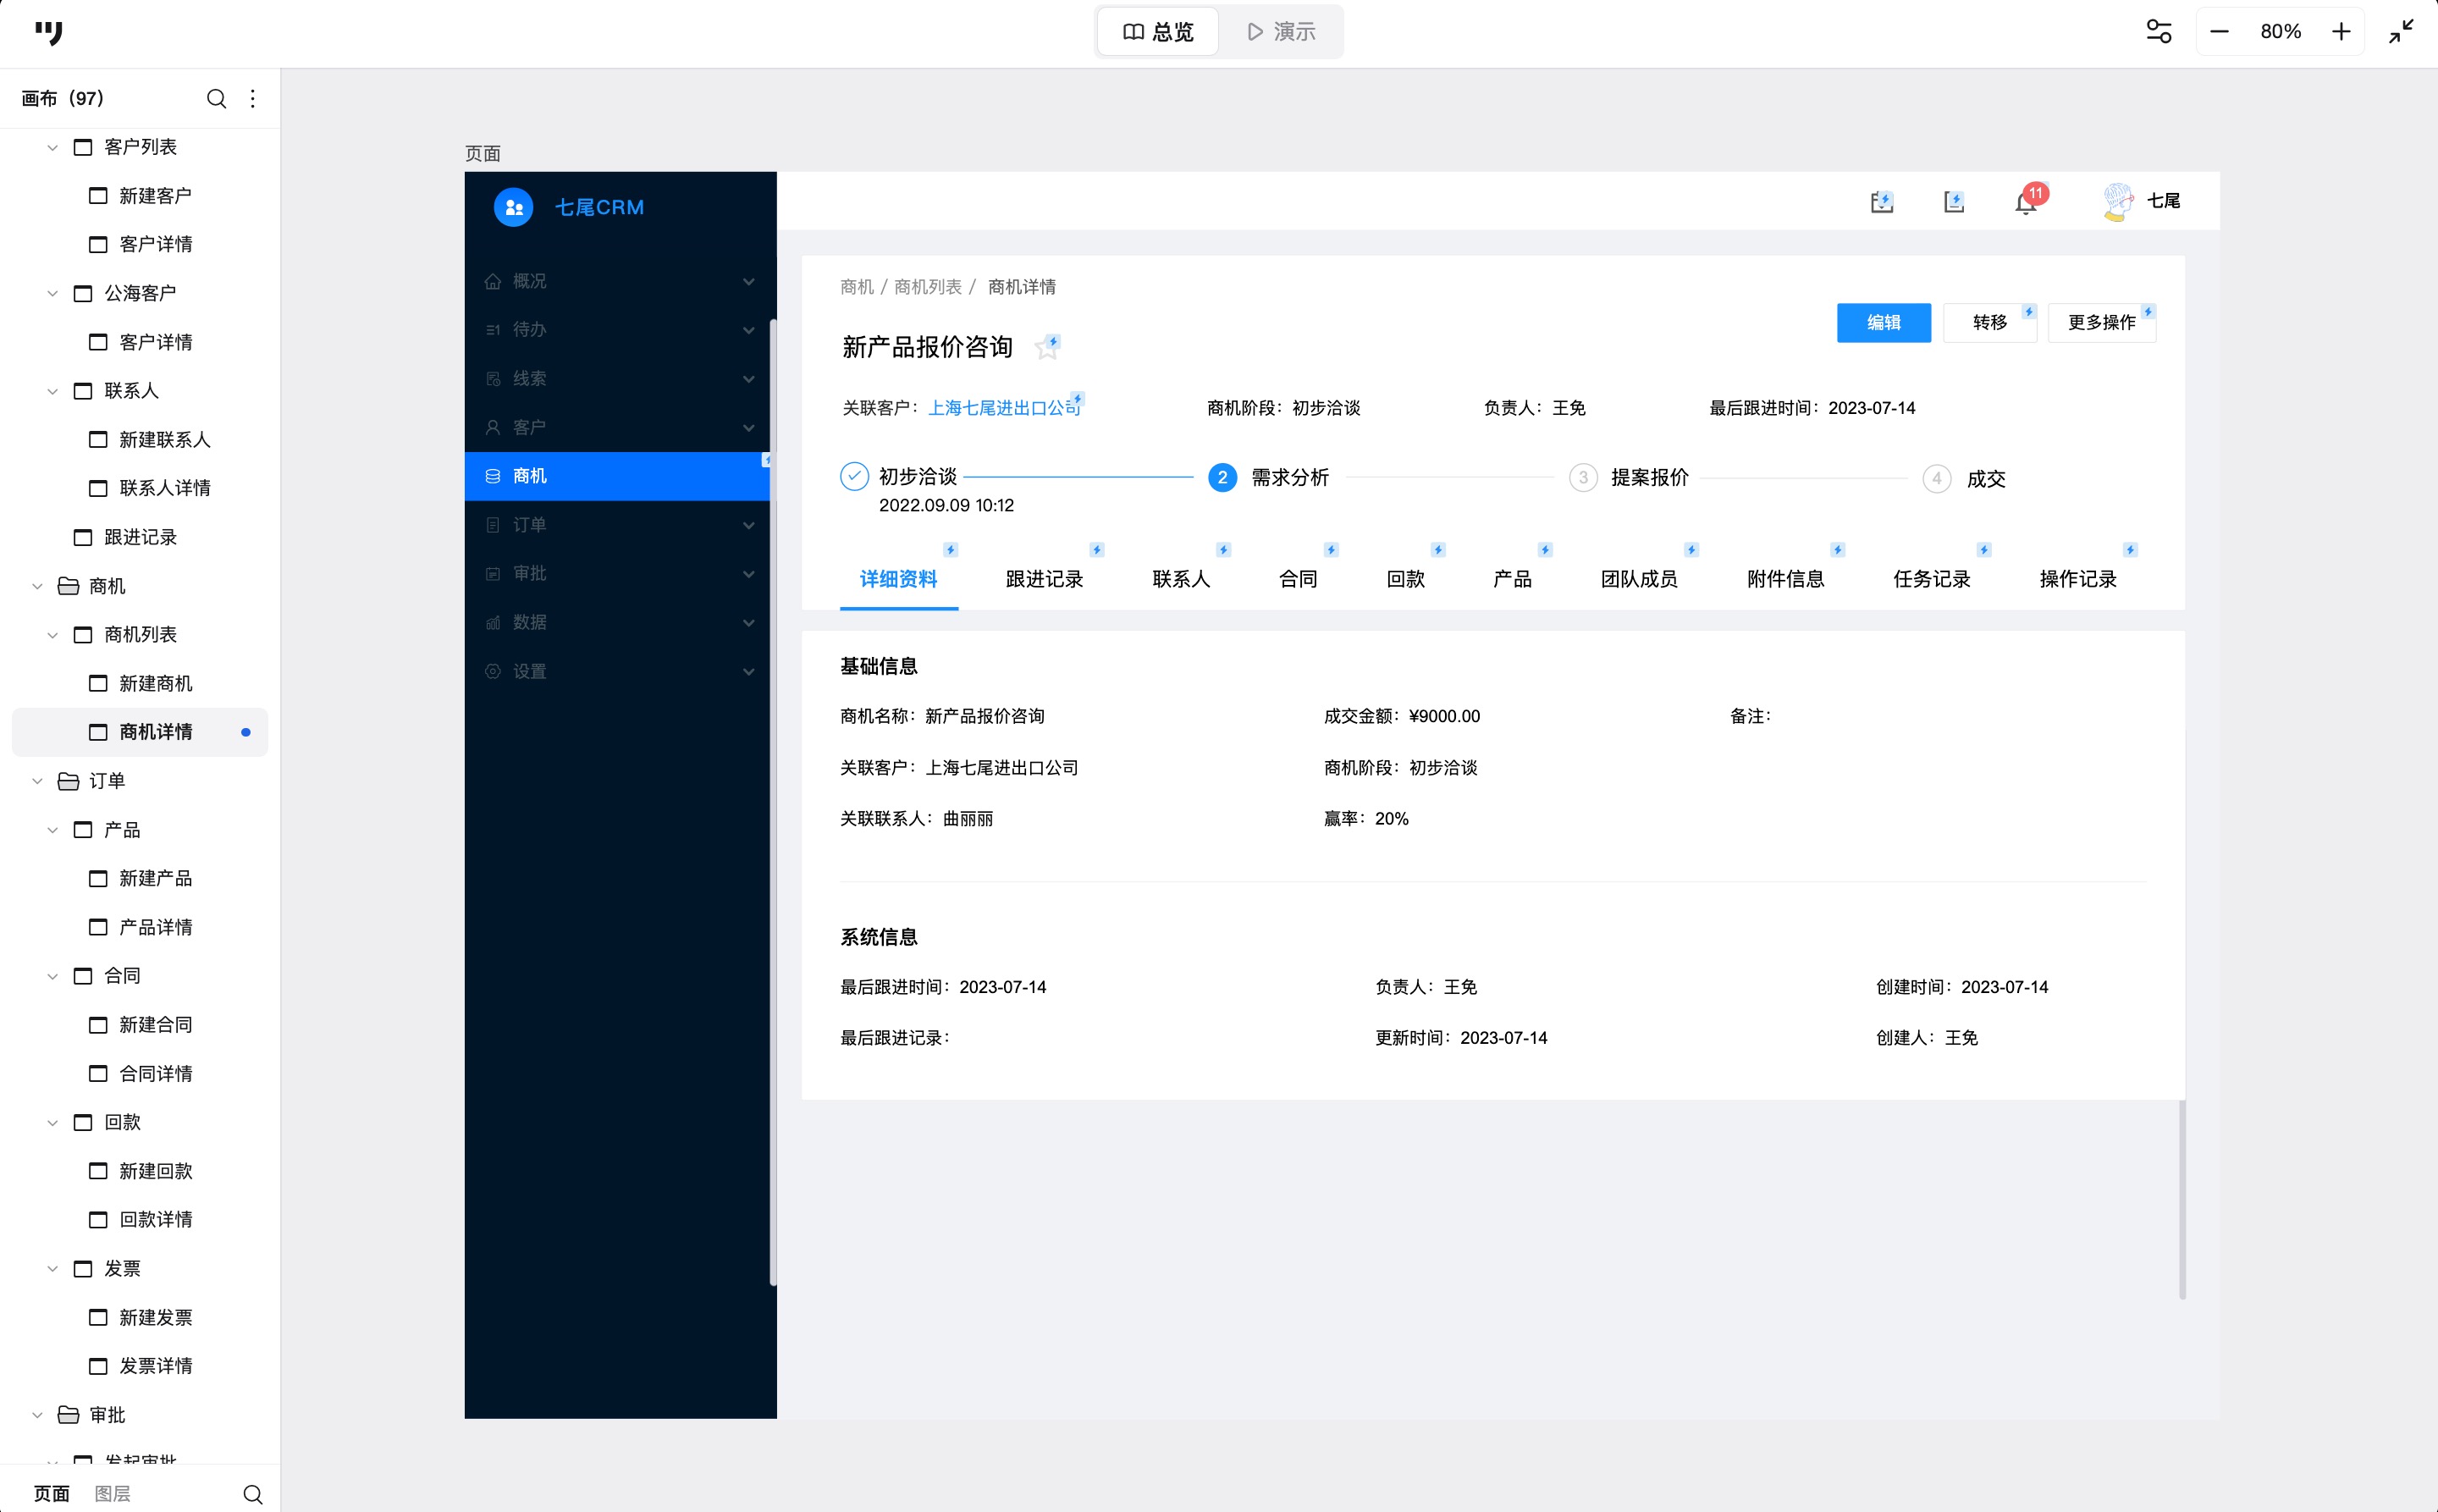Click the notification bell icon

pos(2025,203)
